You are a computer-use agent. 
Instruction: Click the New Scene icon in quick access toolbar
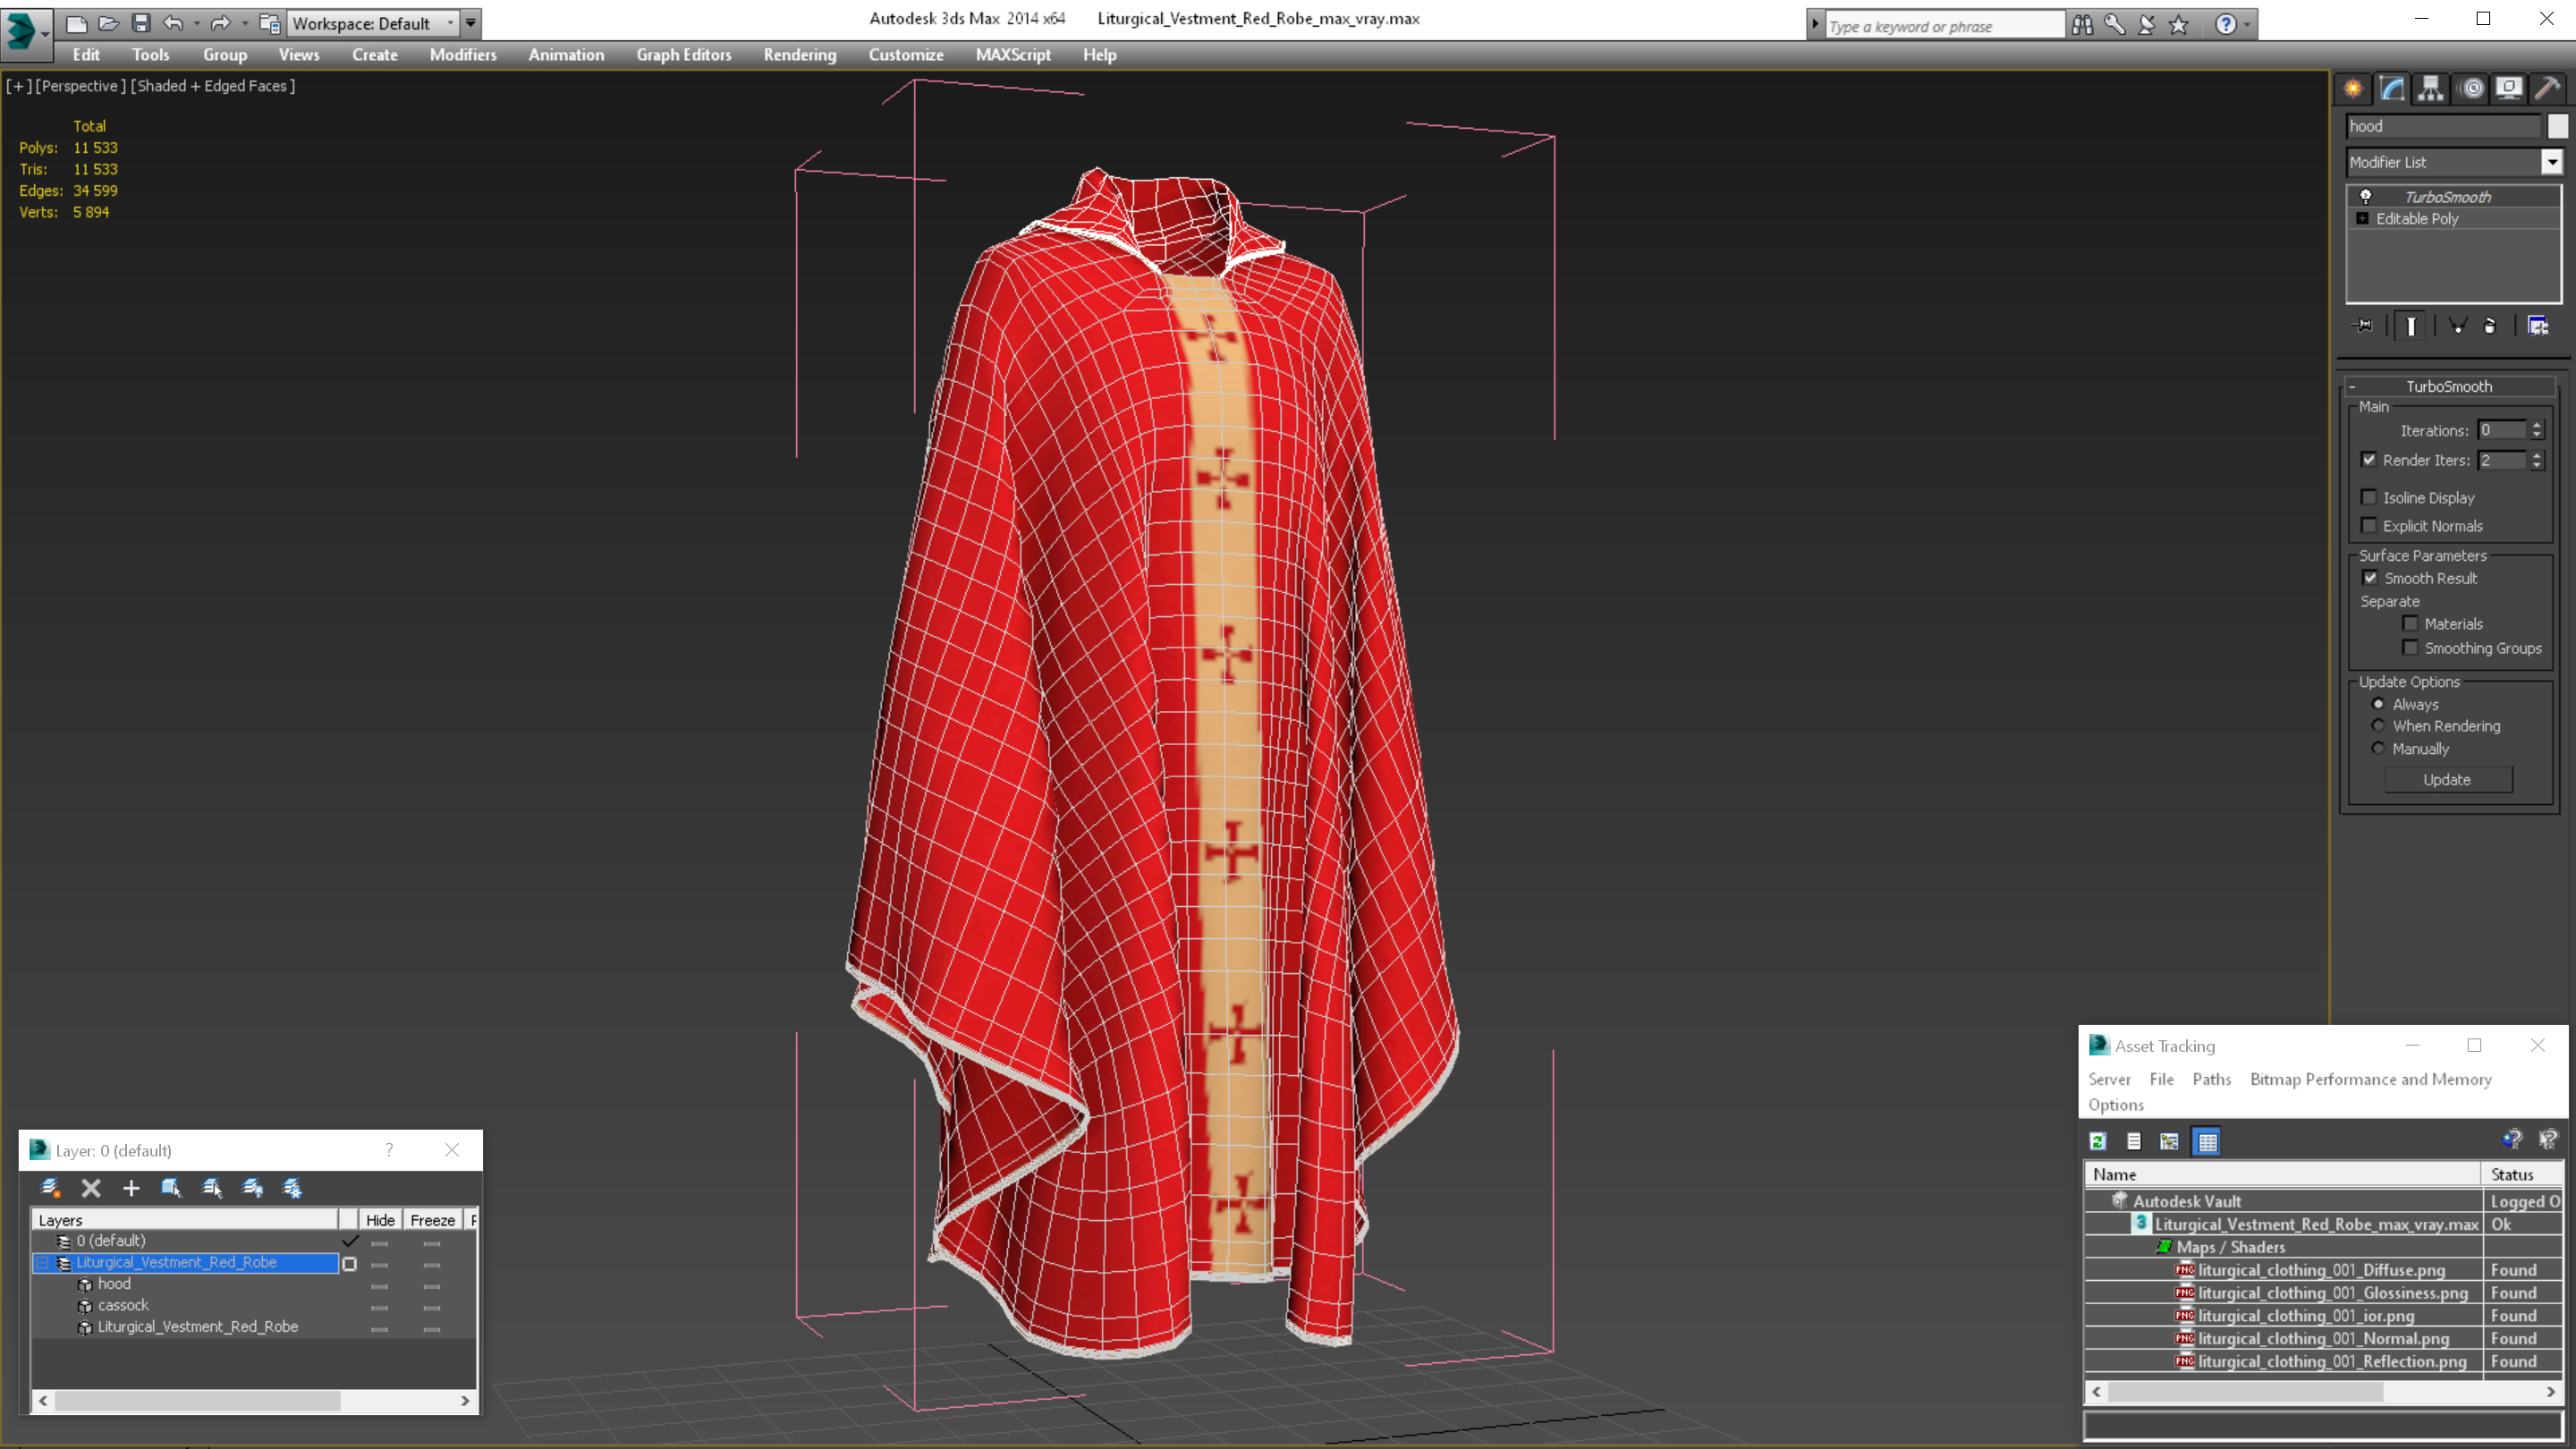point(76,23)
